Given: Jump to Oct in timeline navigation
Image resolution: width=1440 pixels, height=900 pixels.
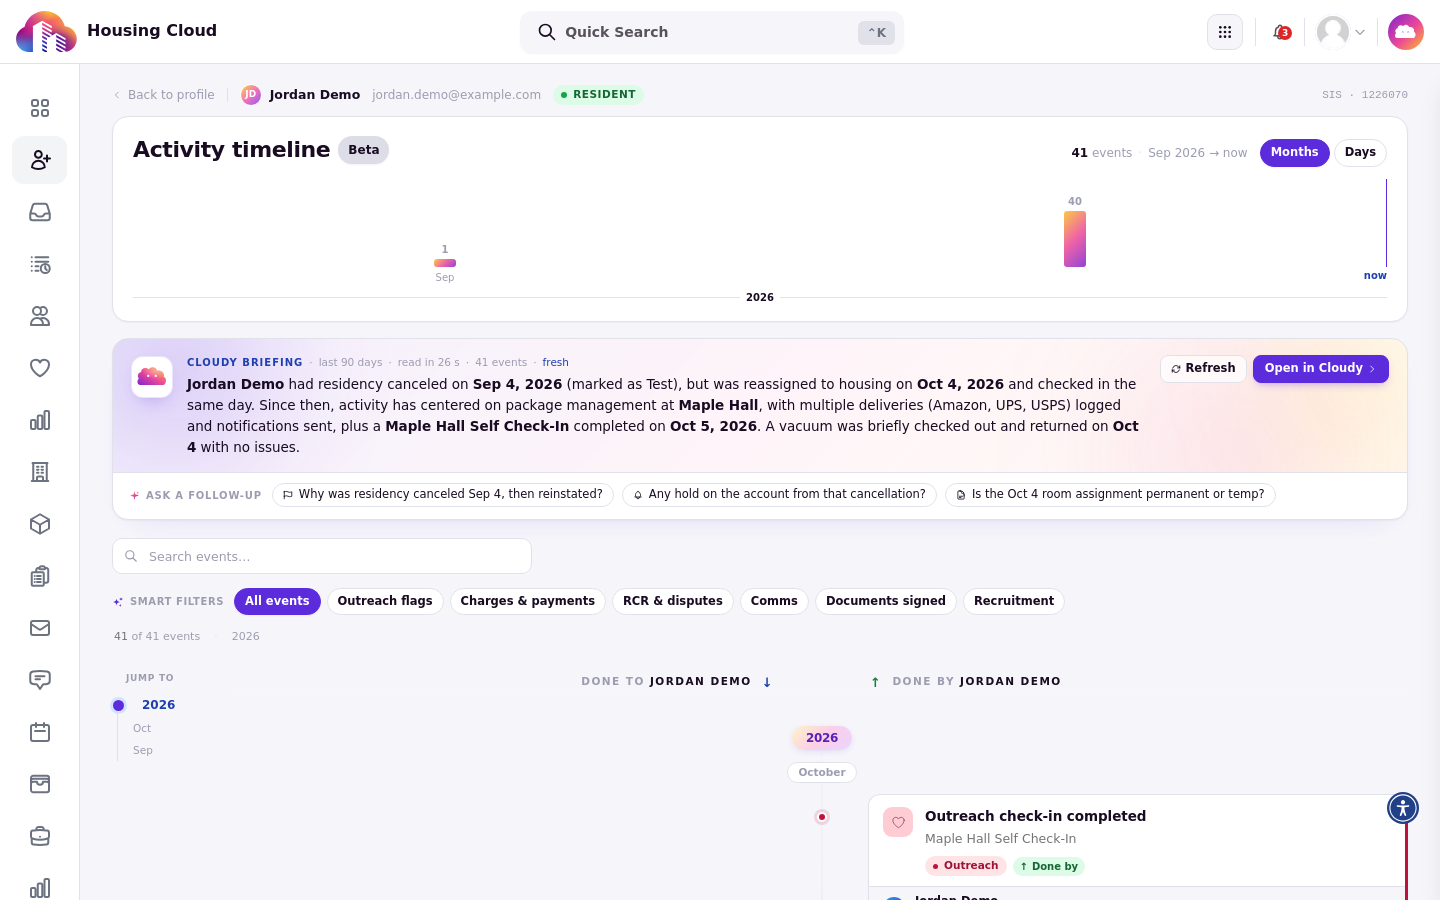Looking at the screenshot, I should (142, 729).
